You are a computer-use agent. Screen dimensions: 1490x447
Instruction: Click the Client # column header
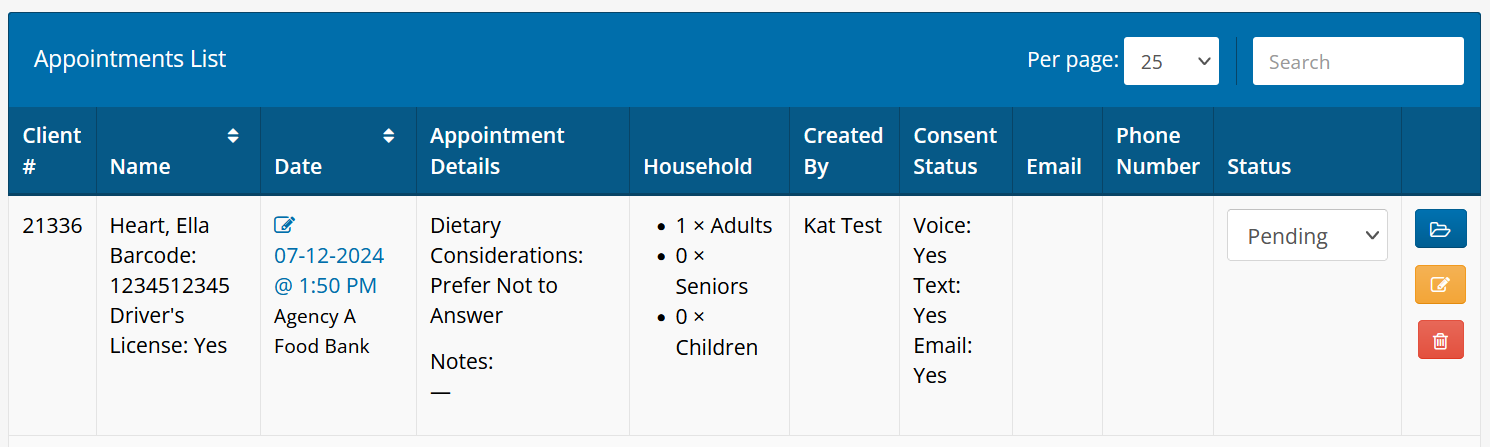[52, 151]
